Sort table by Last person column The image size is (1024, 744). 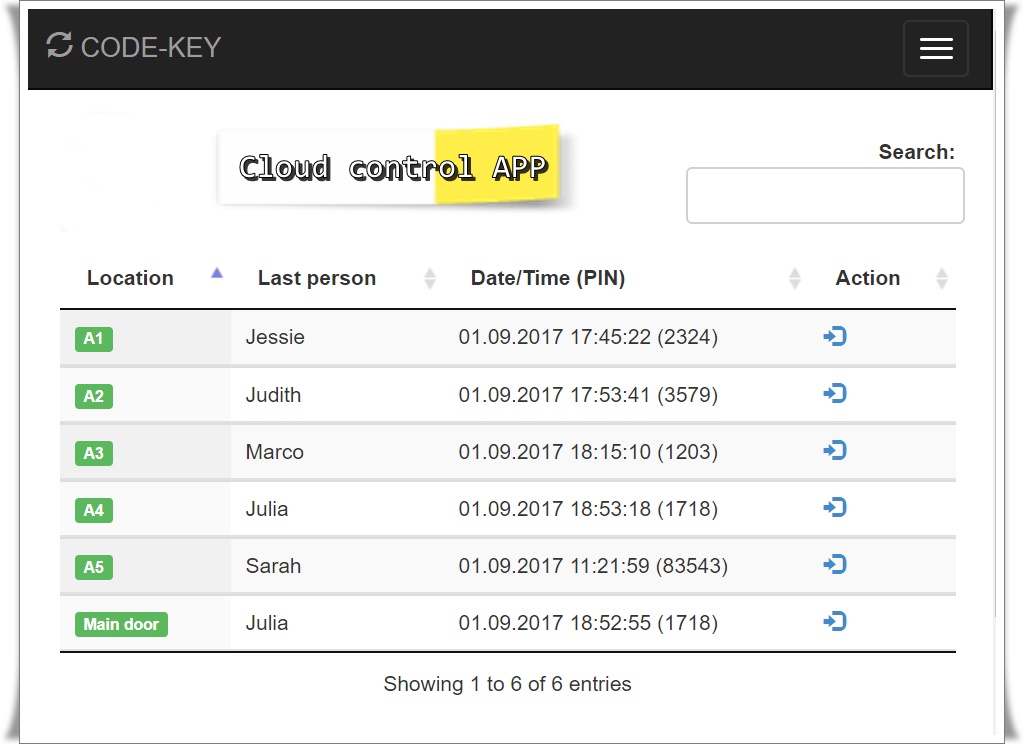coord(317,278)
